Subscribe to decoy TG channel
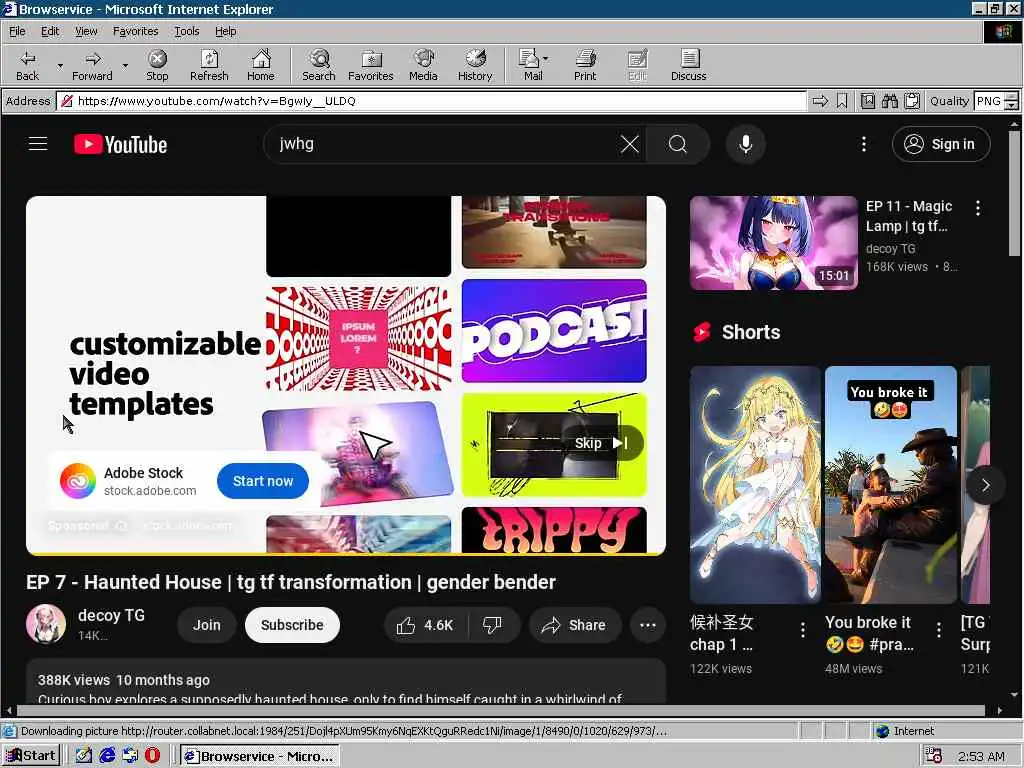 point(292,625)
